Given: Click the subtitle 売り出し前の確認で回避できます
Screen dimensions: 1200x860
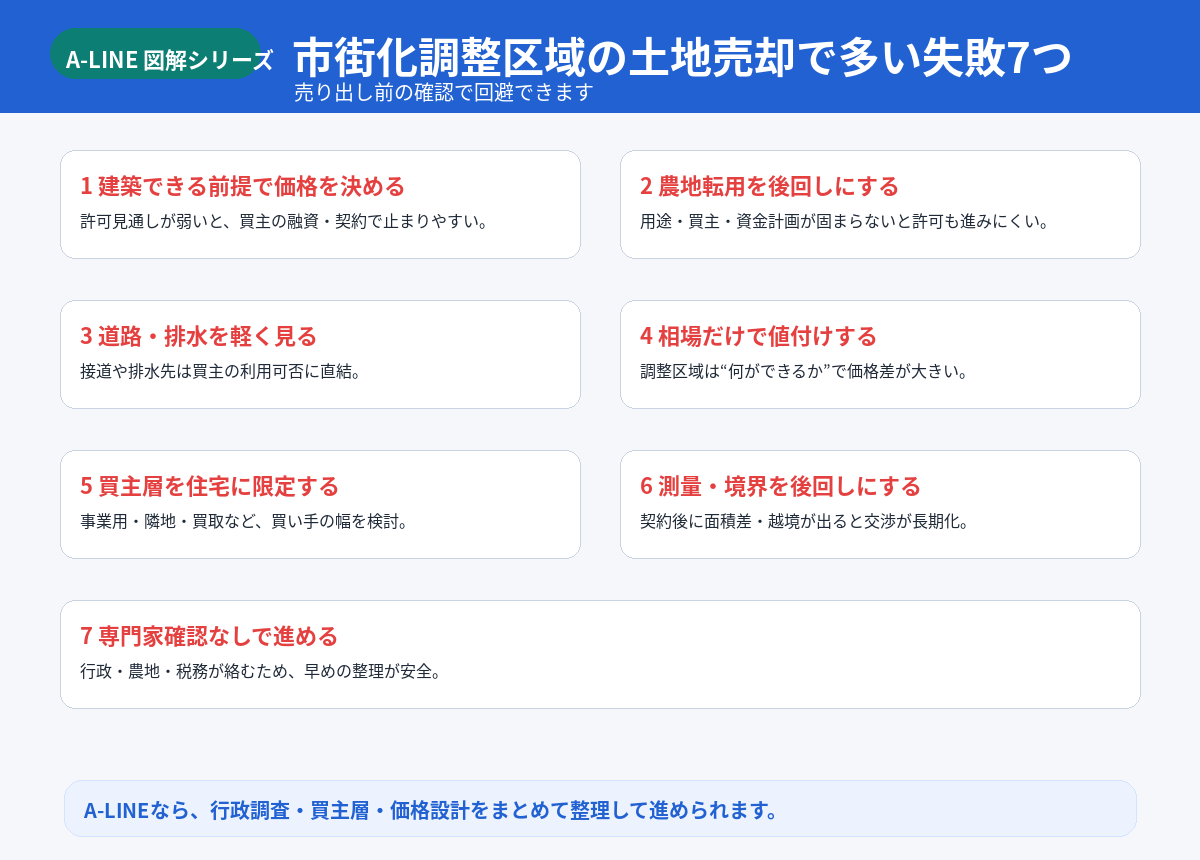Looking at the screenshot, I should click(x=444, y=93).
